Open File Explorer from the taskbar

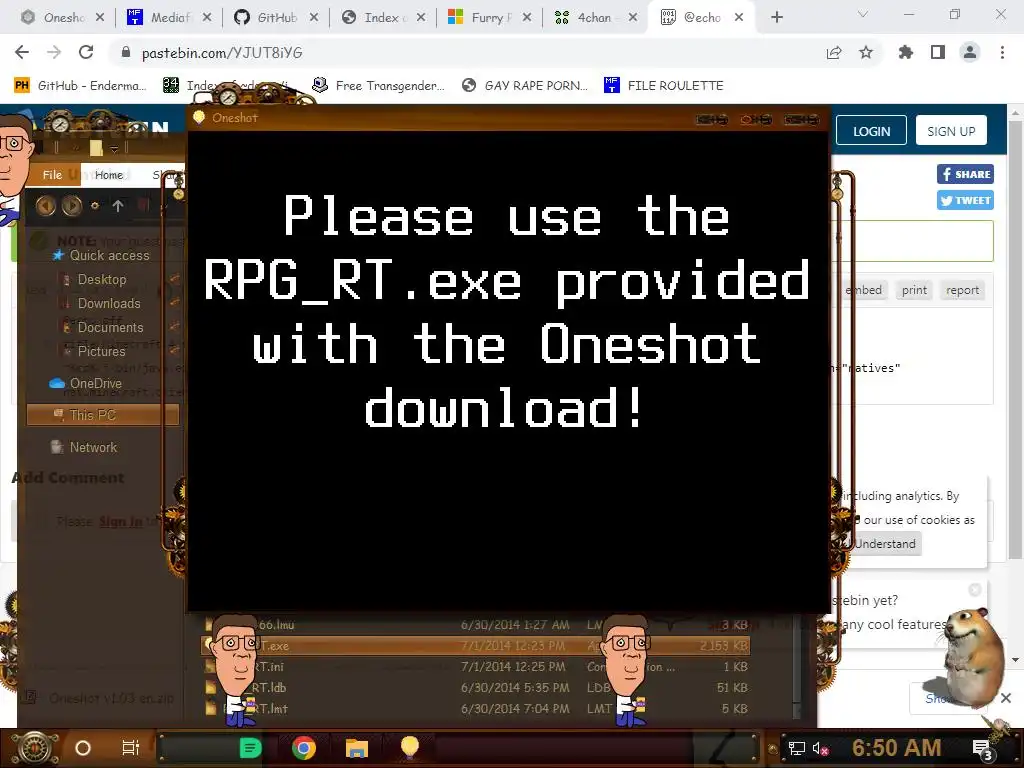tap(357, 748)
